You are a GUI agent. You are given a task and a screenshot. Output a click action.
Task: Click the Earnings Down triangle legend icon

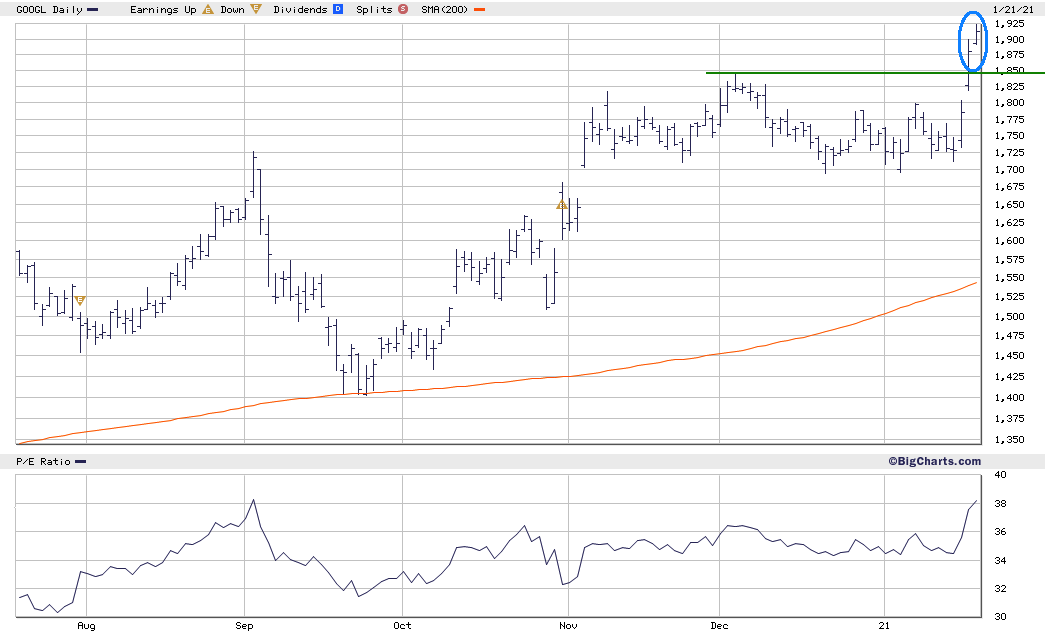coord(255,9)
